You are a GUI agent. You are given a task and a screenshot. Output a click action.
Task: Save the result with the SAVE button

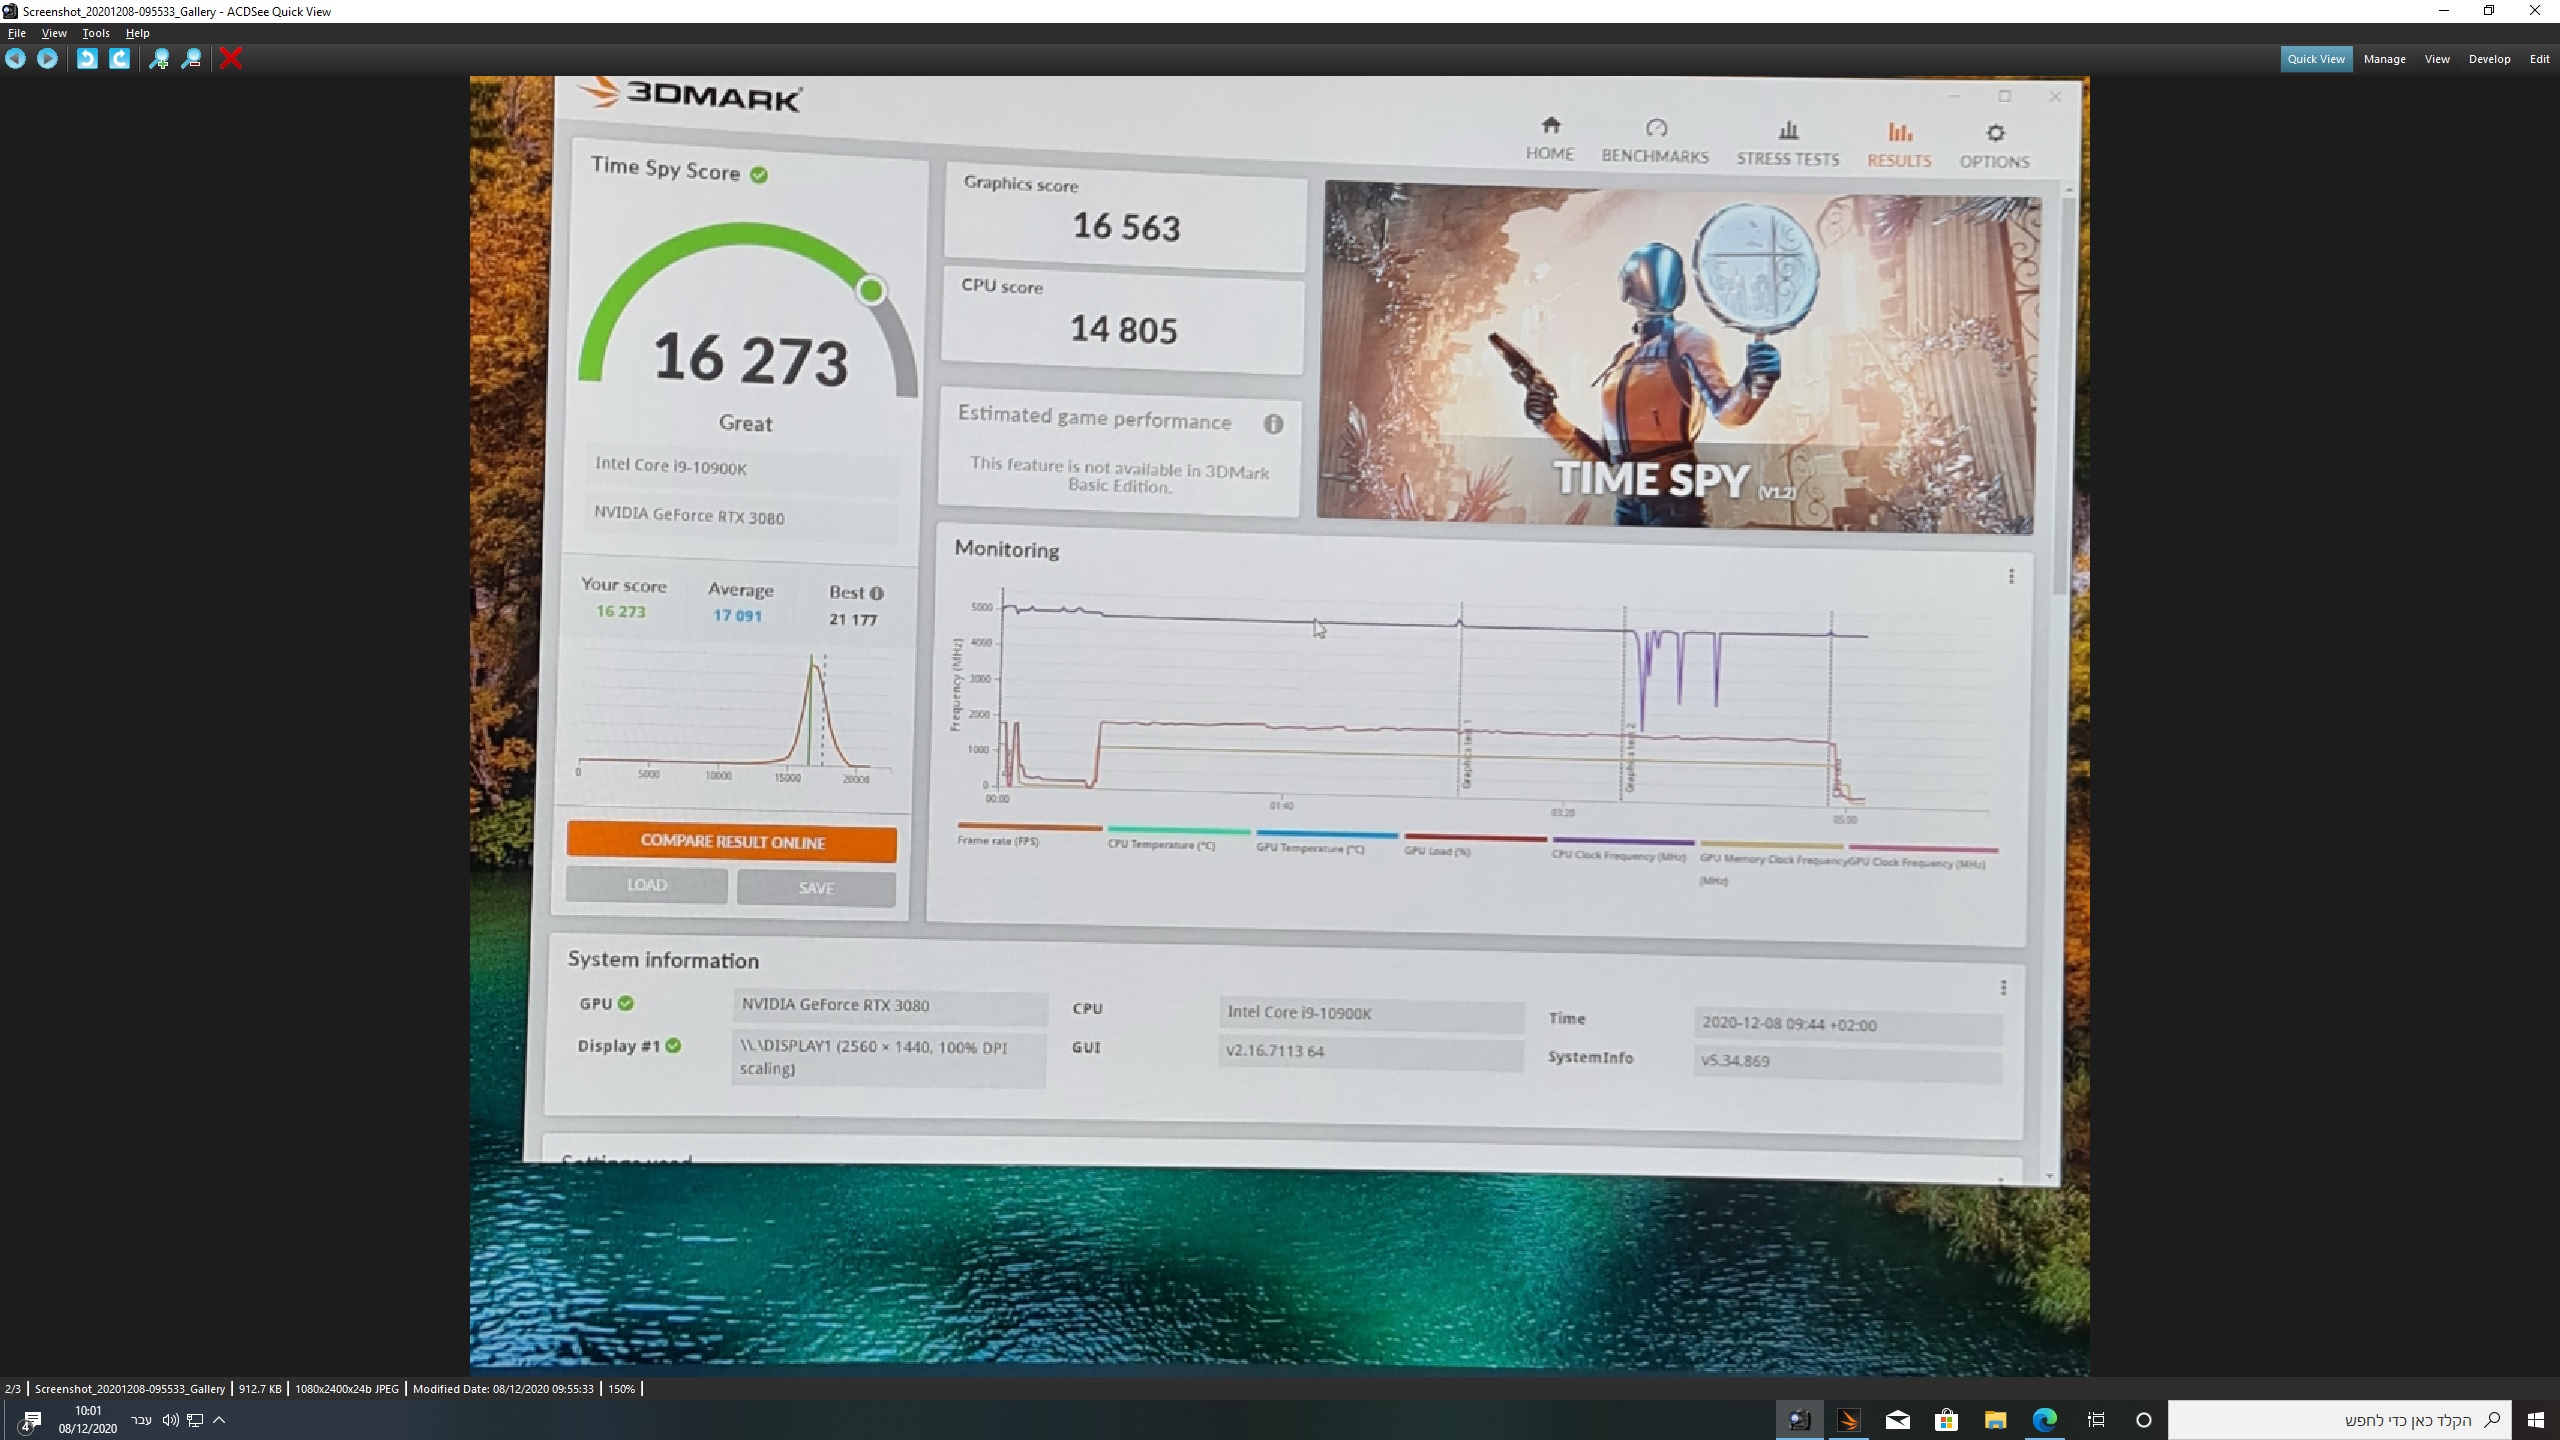pos(816,888)
